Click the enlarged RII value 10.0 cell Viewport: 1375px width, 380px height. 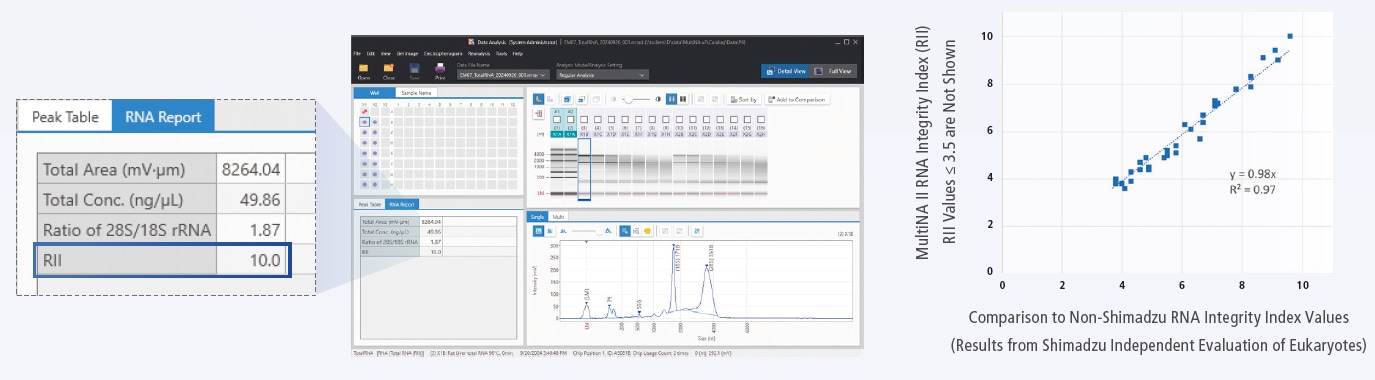[252, 260]
